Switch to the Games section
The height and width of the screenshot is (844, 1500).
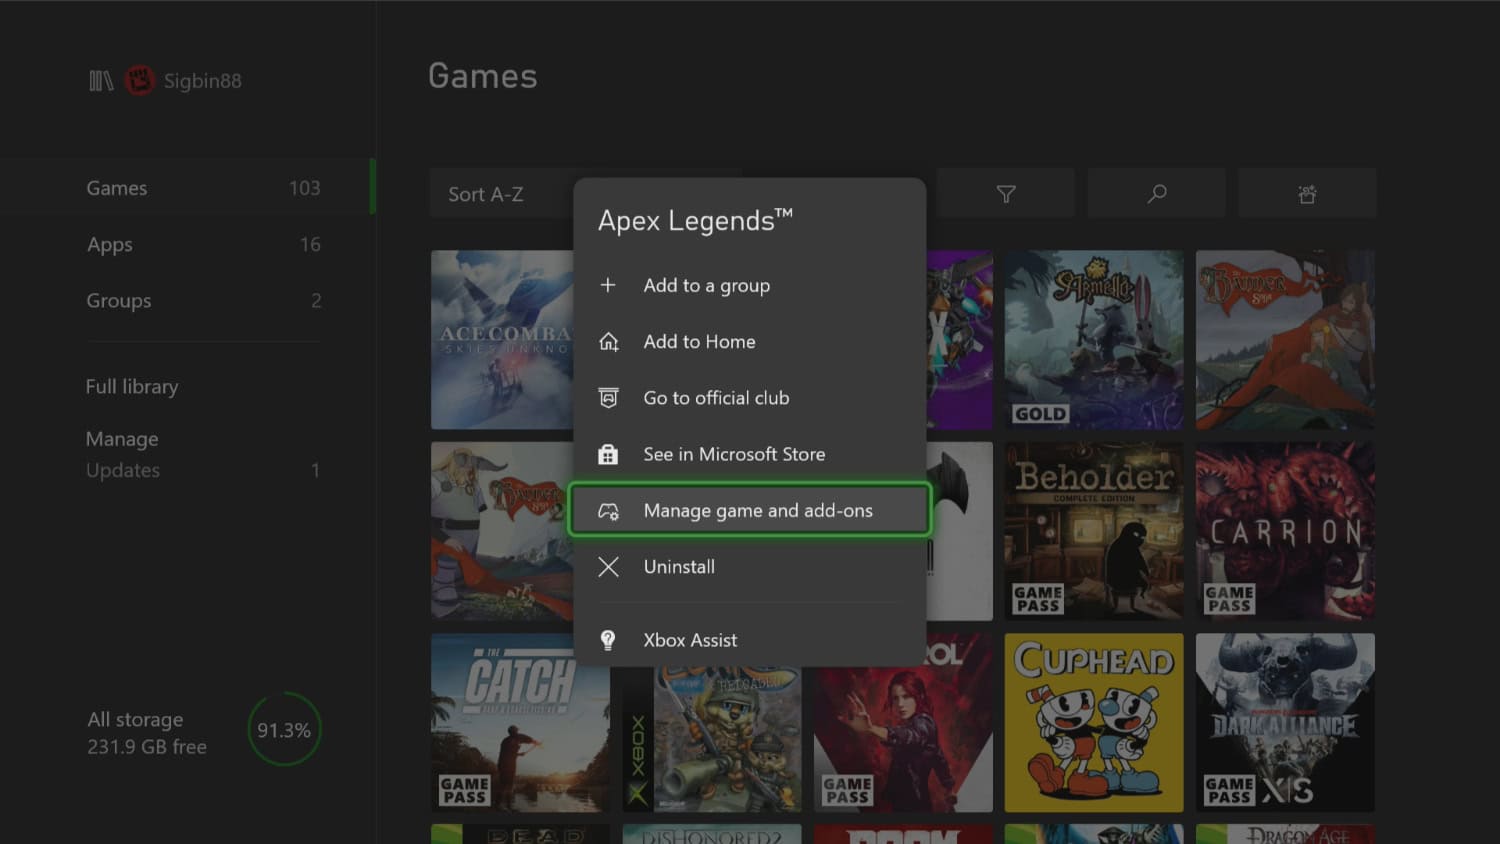188,188
